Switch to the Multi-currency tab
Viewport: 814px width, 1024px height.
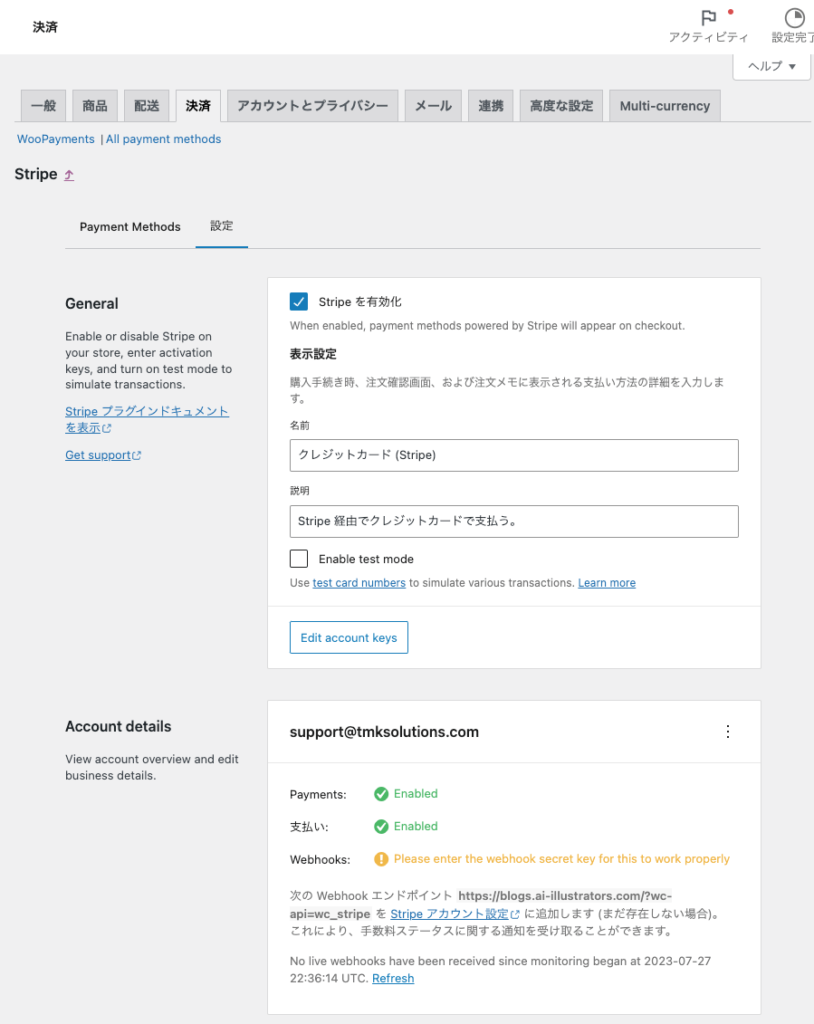click(x=664, y=106)
